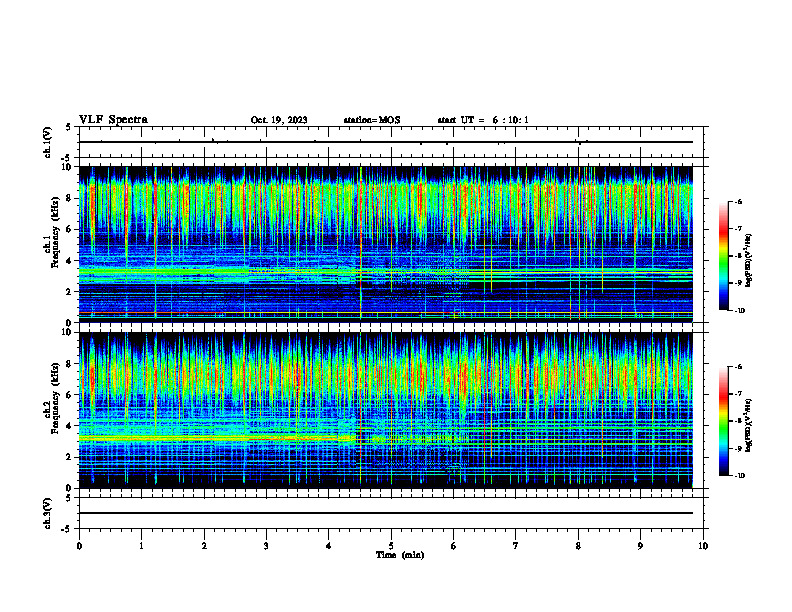Click the ch.2 spectrogram color scale bar
This screenshot has height=612, width=792.
tap(724, 421)
